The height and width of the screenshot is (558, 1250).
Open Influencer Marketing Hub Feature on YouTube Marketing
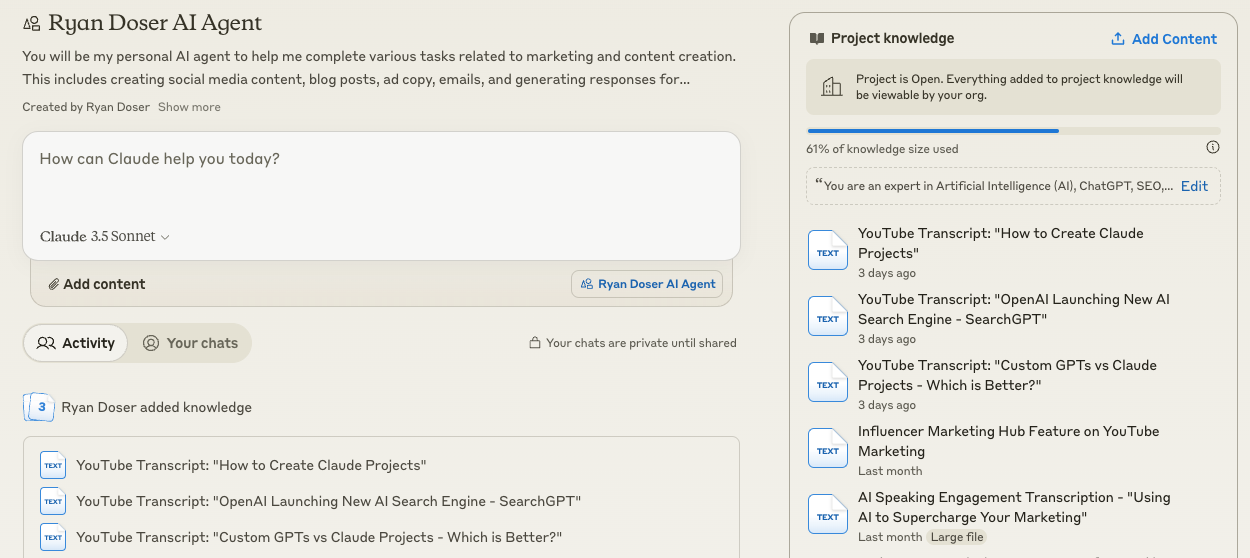(x=1008, y=441)
